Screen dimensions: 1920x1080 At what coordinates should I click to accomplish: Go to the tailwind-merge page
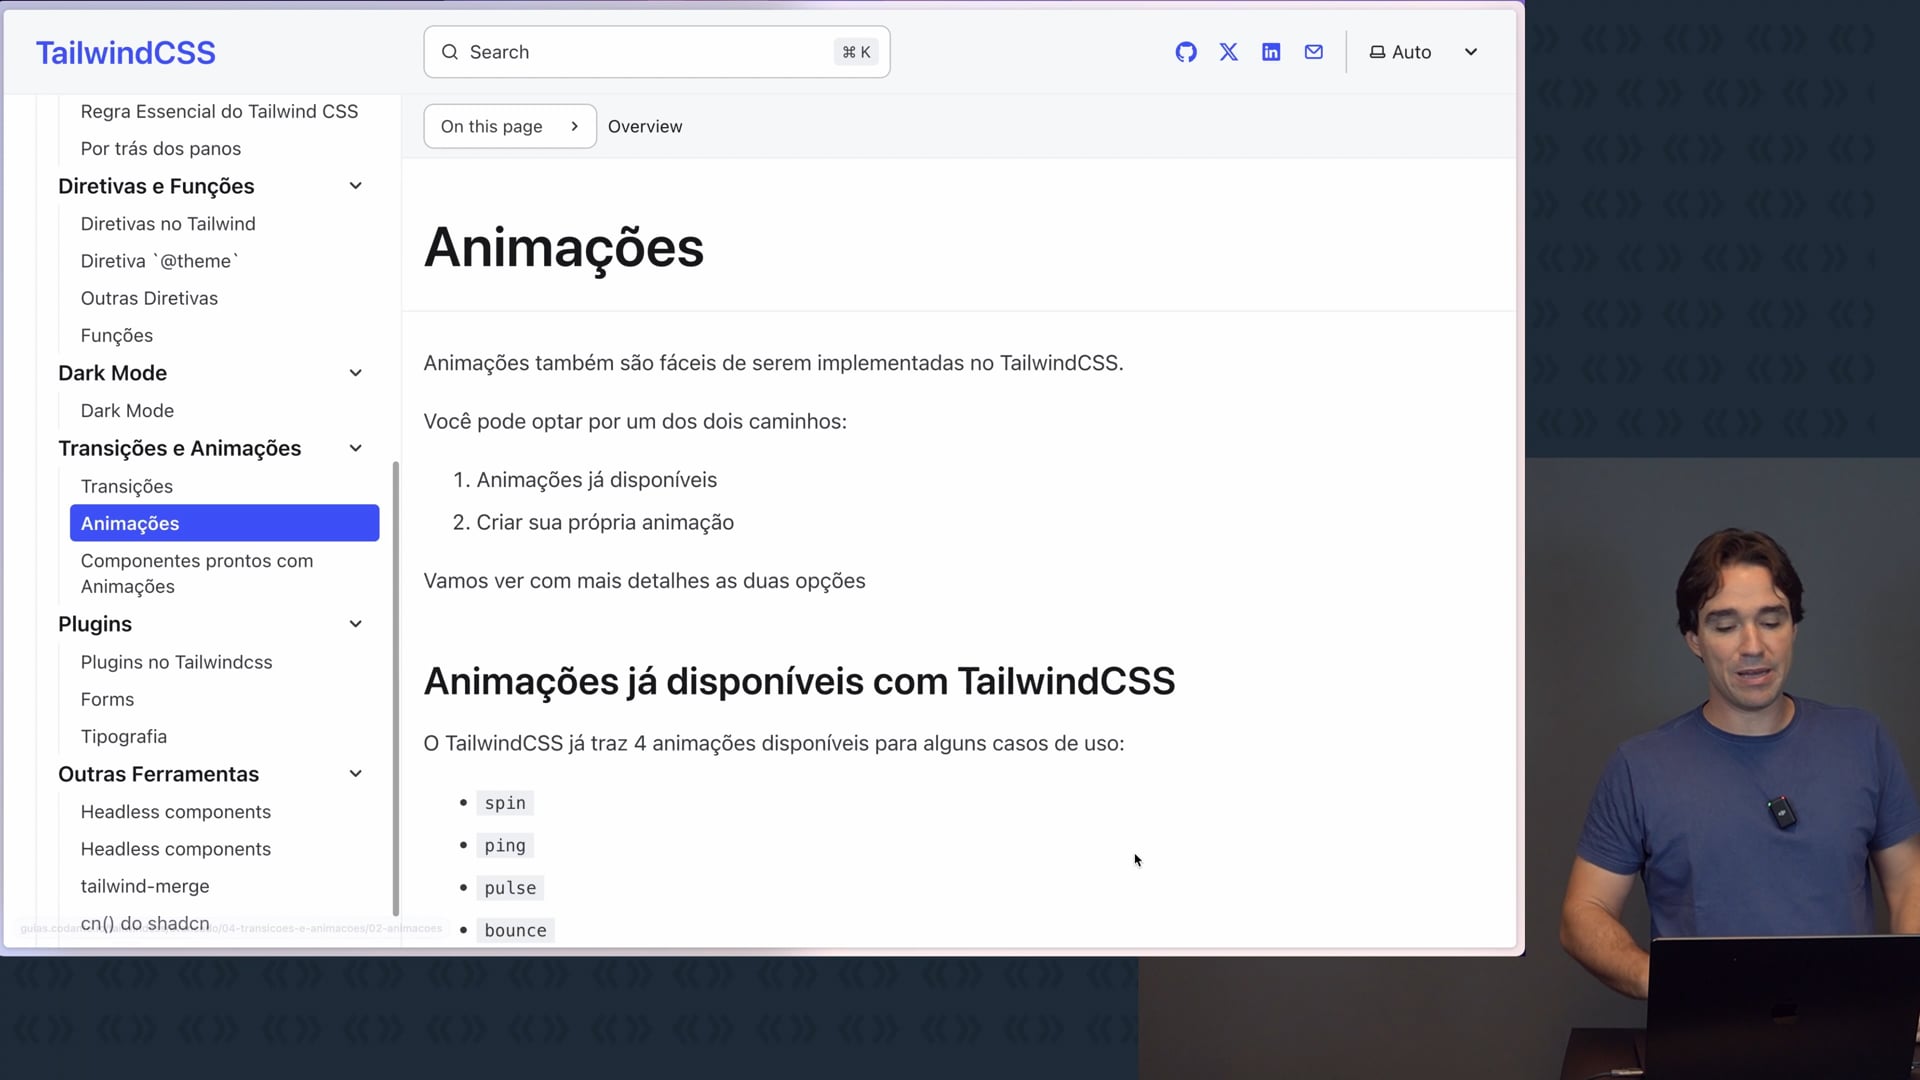pyautogui.click(x=145, y=886)
